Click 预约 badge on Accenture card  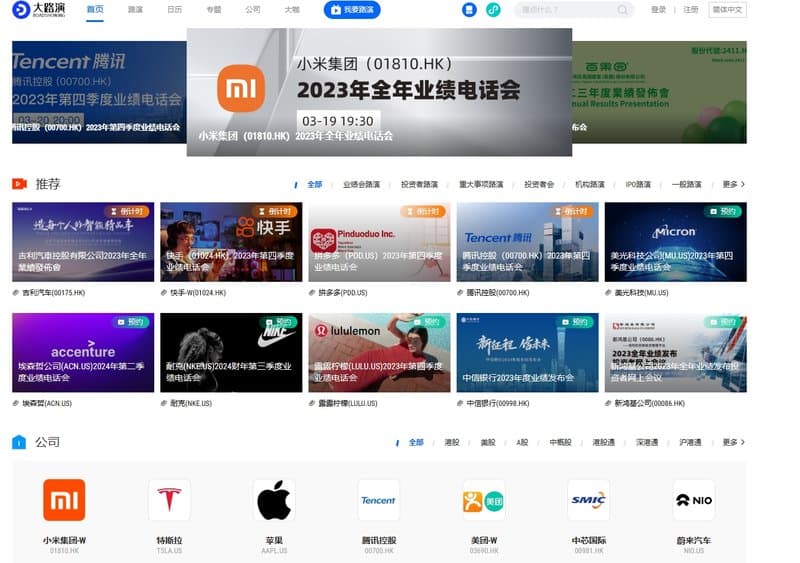[x=130, y=322]
